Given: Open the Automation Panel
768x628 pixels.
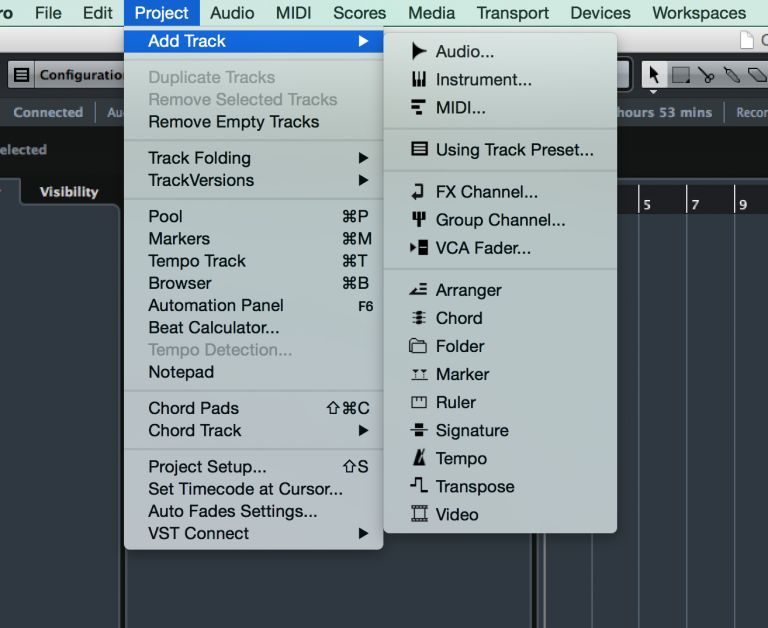Looking at the screenshot, I should (253, 305).
